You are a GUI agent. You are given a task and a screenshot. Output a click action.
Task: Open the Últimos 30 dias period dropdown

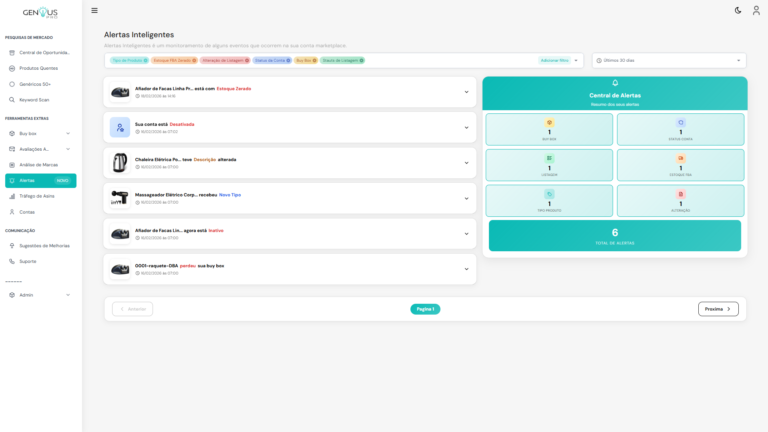[x=668, y=60]
